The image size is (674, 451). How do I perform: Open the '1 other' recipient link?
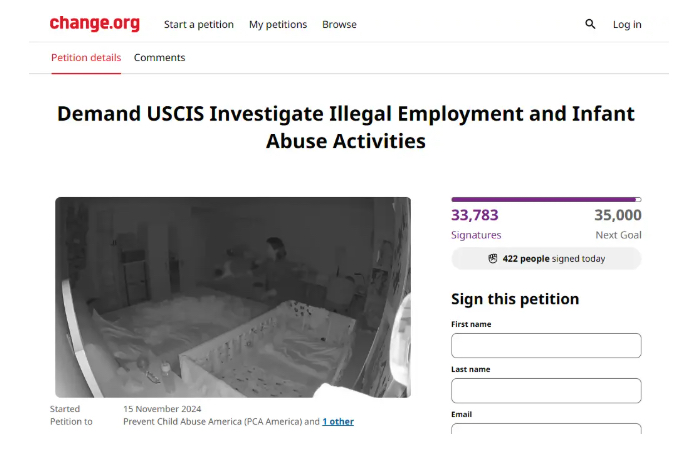[x=338, y=421]
